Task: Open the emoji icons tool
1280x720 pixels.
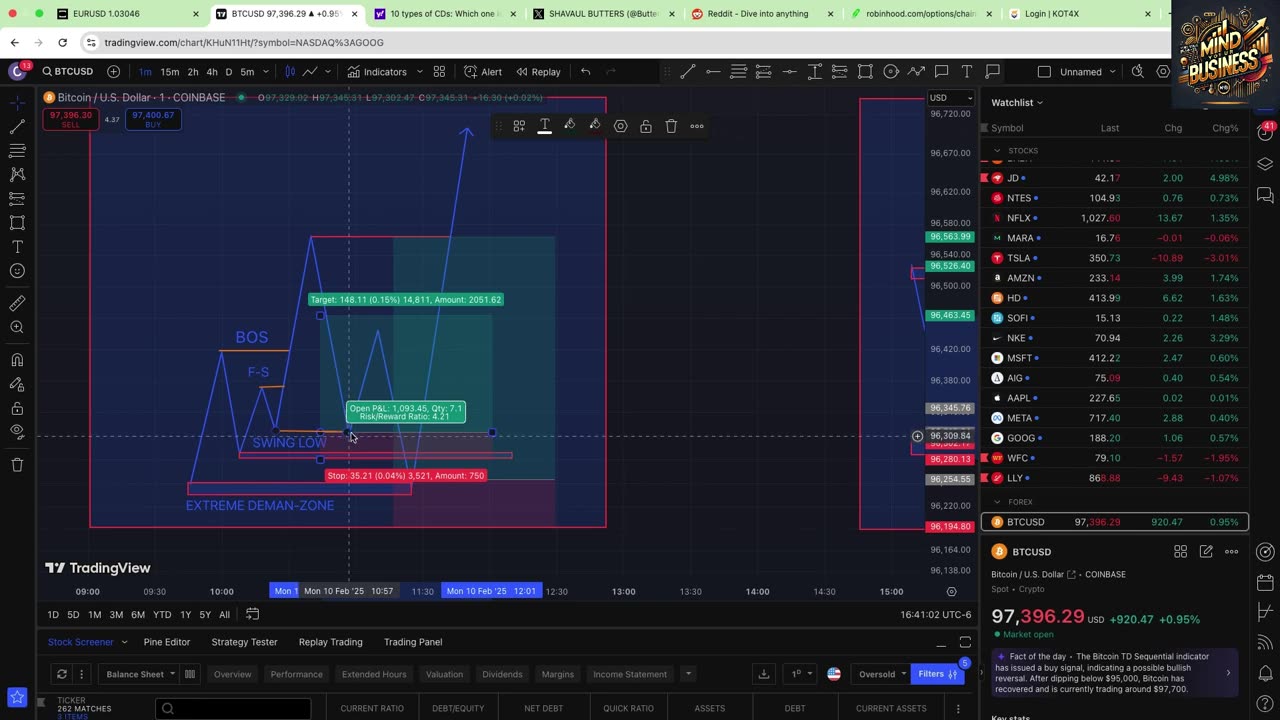Action: pos(17,271)
